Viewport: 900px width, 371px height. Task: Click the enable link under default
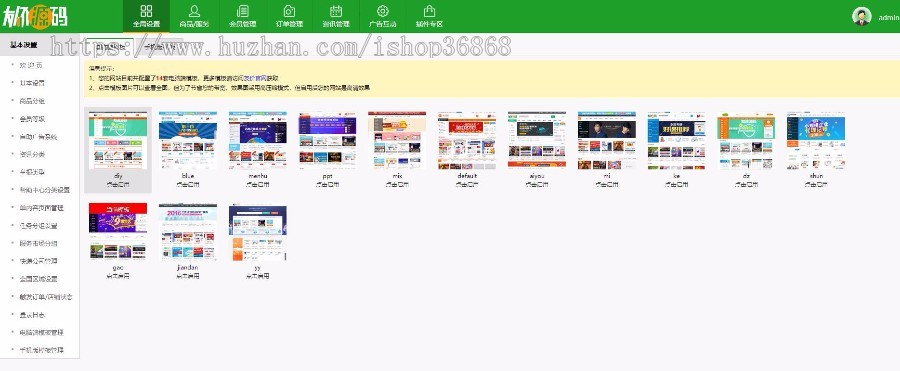[x=467, y=185]
